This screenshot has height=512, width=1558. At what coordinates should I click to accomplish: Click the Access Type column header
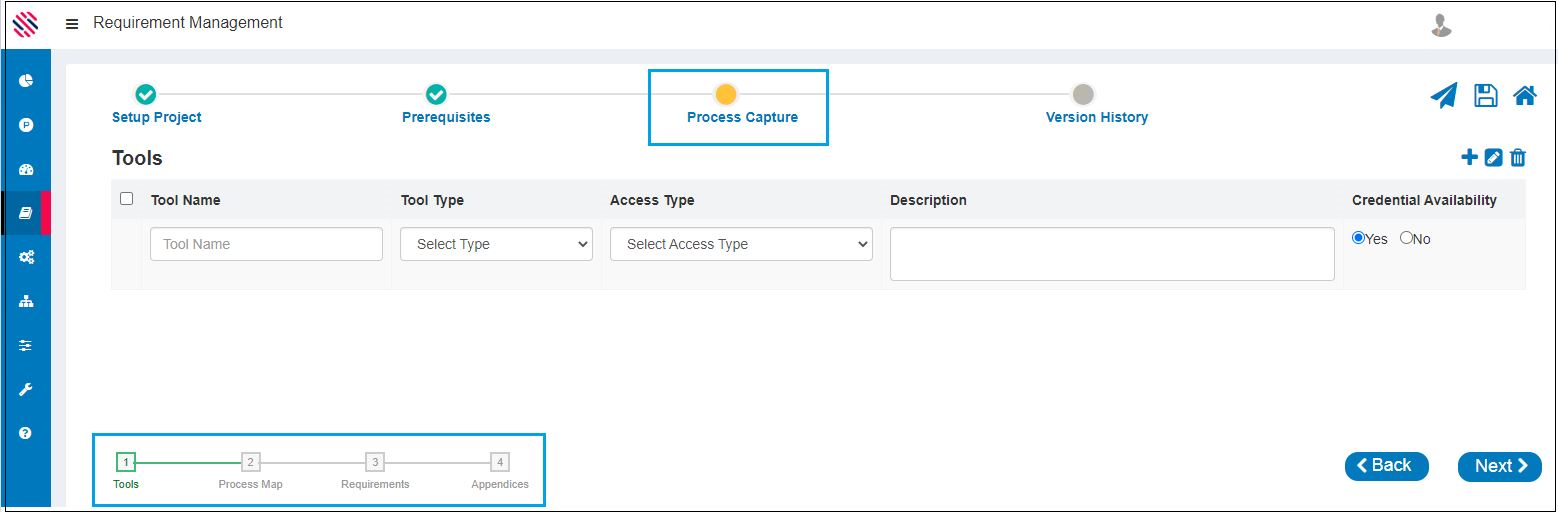652,200
